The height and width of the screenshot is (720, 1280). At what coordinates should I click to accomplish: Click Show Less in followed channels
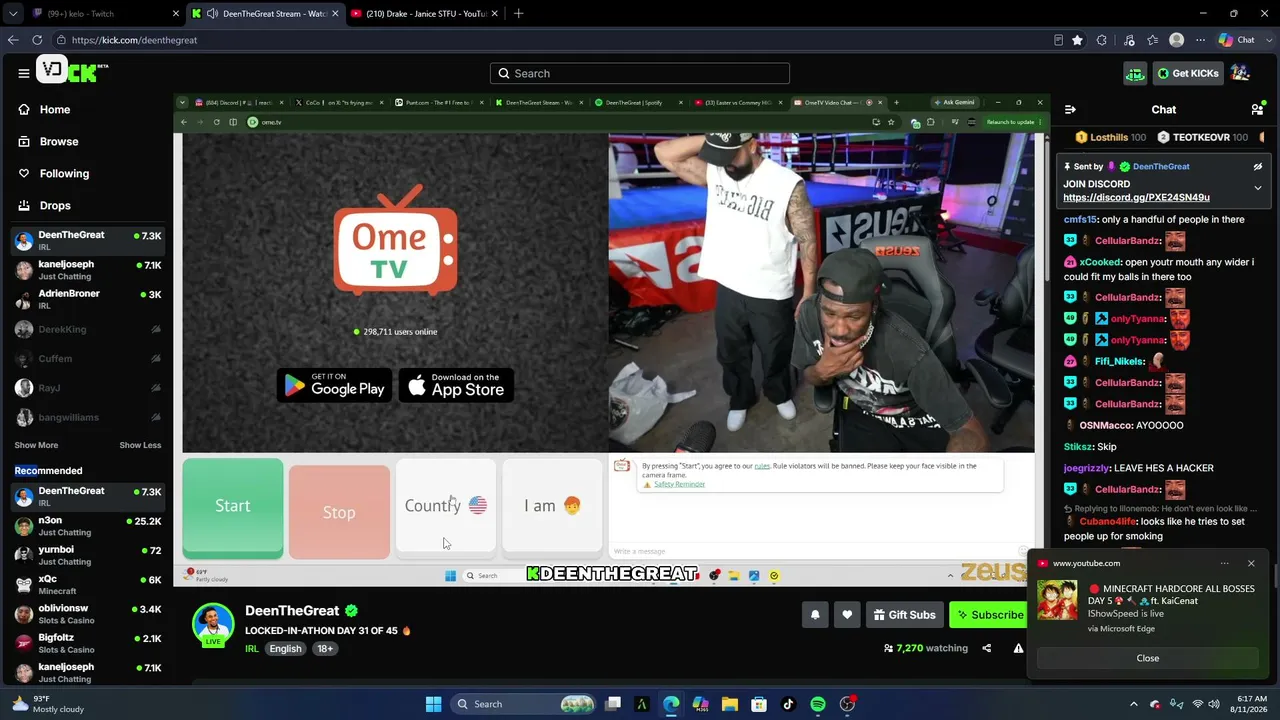coord(140,445)
